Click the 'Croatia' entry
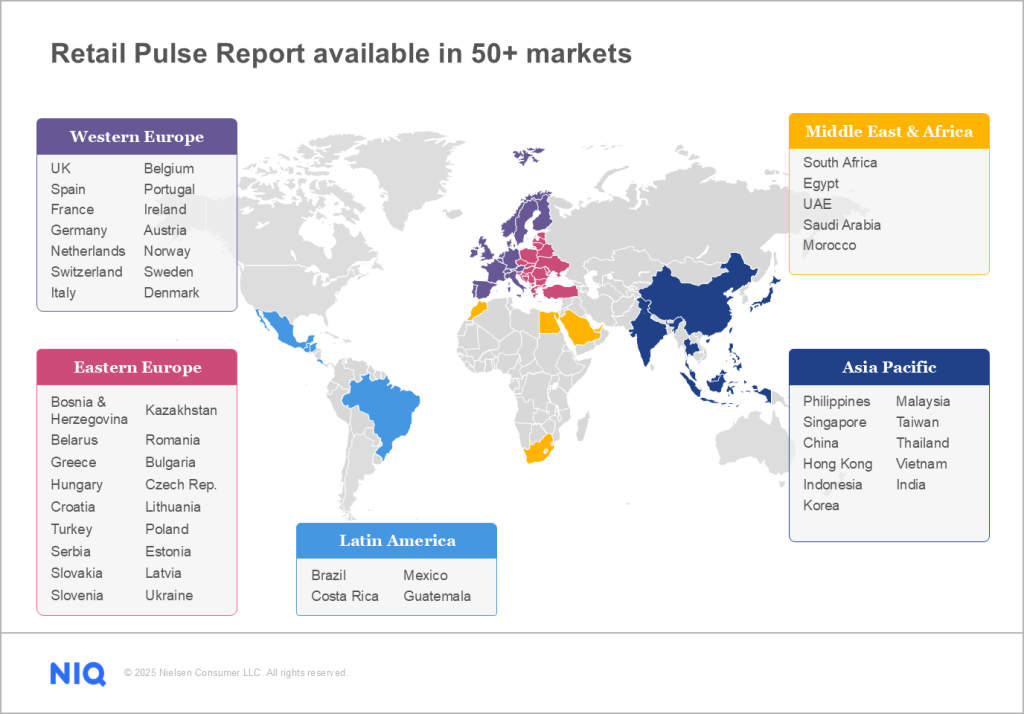The width and height of the screenshot is (1024, 714). [x=73, y=507]
